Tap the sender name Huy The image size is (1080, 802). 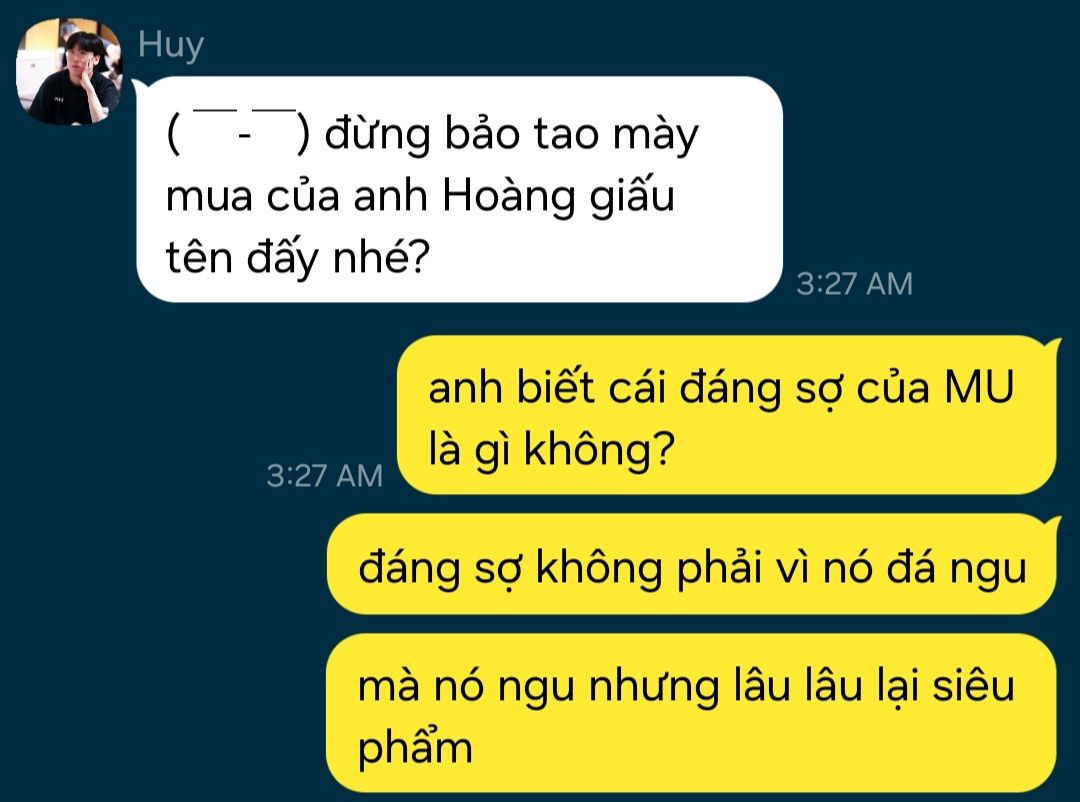(171, 45)
